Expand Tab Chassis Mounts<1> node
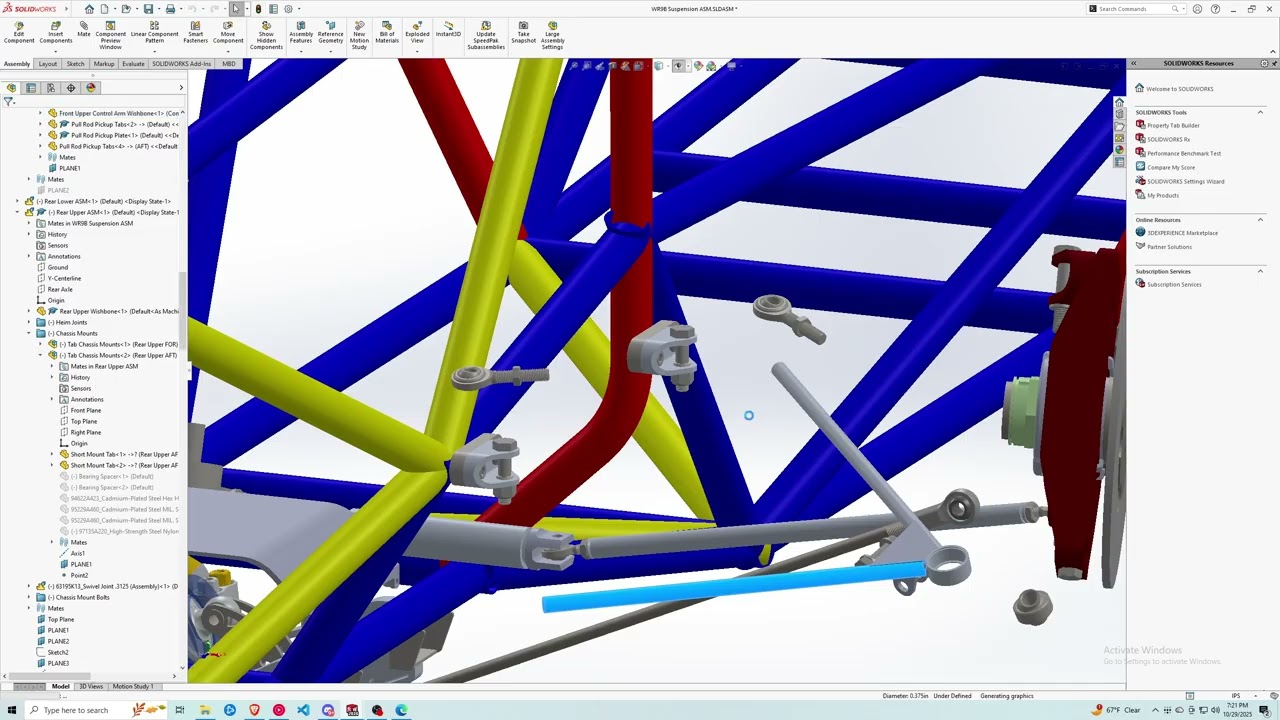This screenshot has width=1280, height=720. pos(41,344)
